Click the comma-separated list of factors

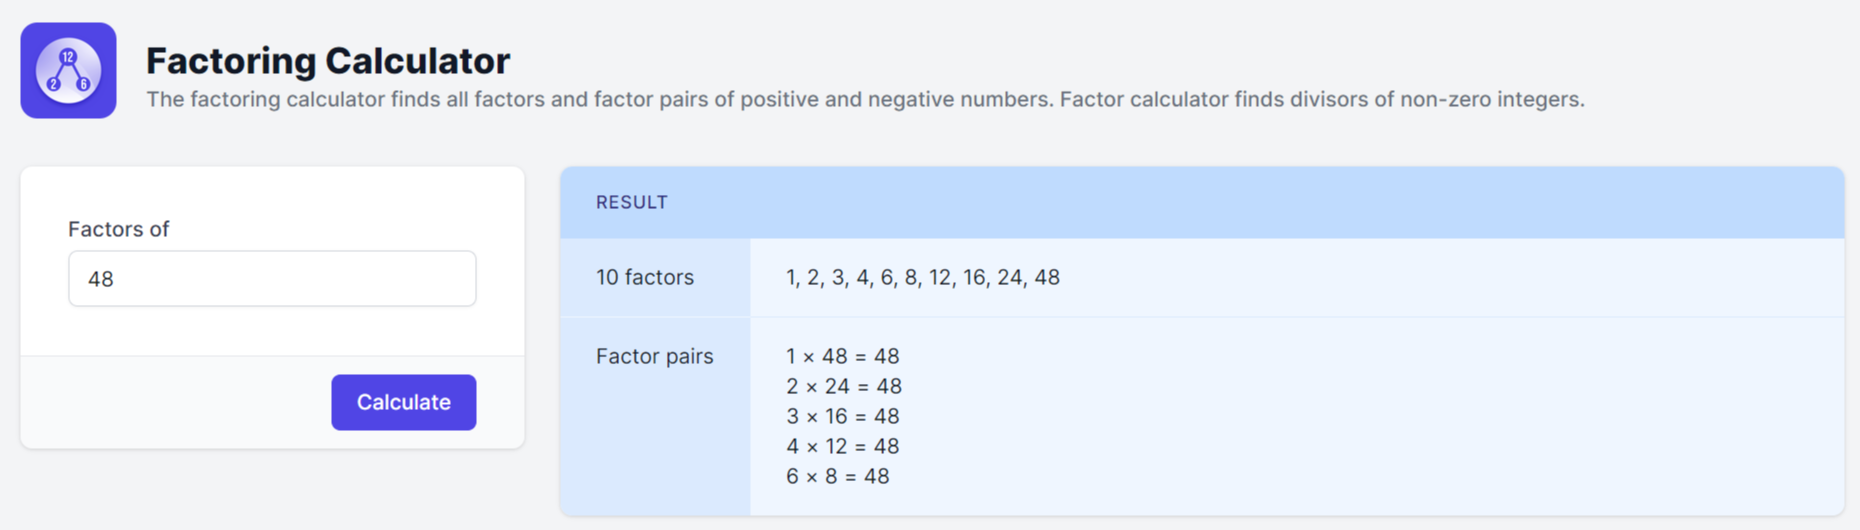(922, 277)
